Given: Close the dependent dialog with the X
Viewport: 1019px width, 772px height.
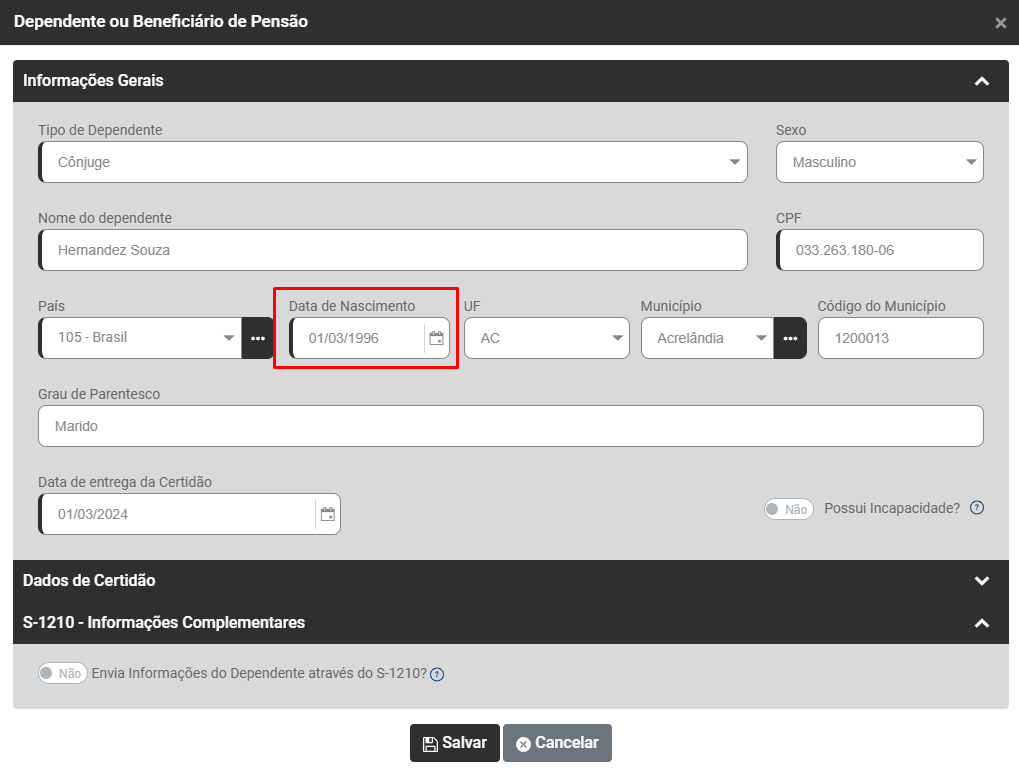Looking at the screenshot, I should 1000,23.
